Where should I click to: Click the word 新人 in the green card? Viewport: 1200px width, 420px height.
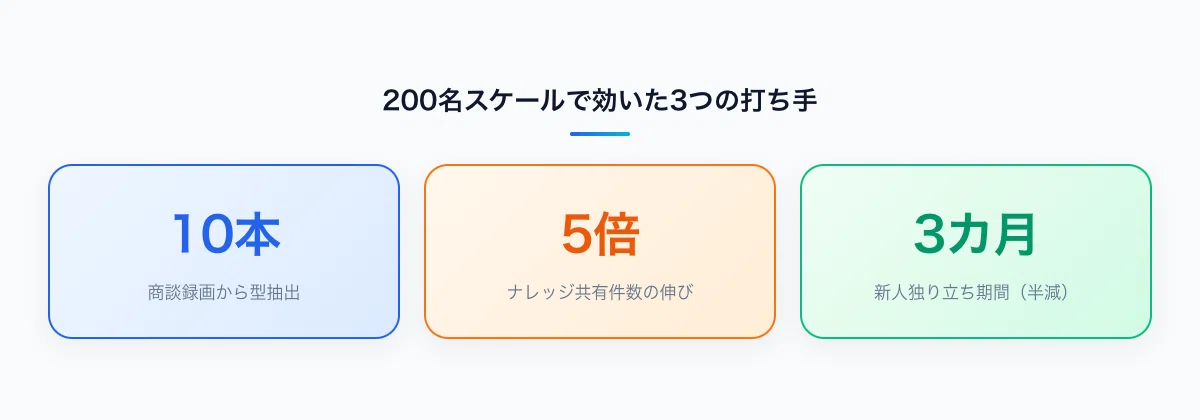click(890, 294)
